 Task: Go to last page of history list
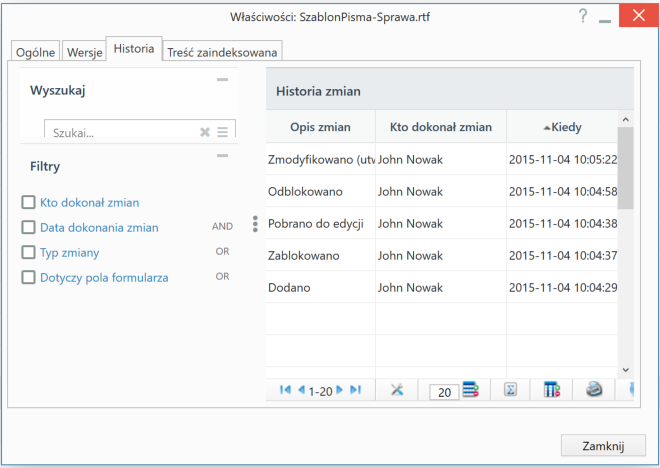(x=355, y=390)
